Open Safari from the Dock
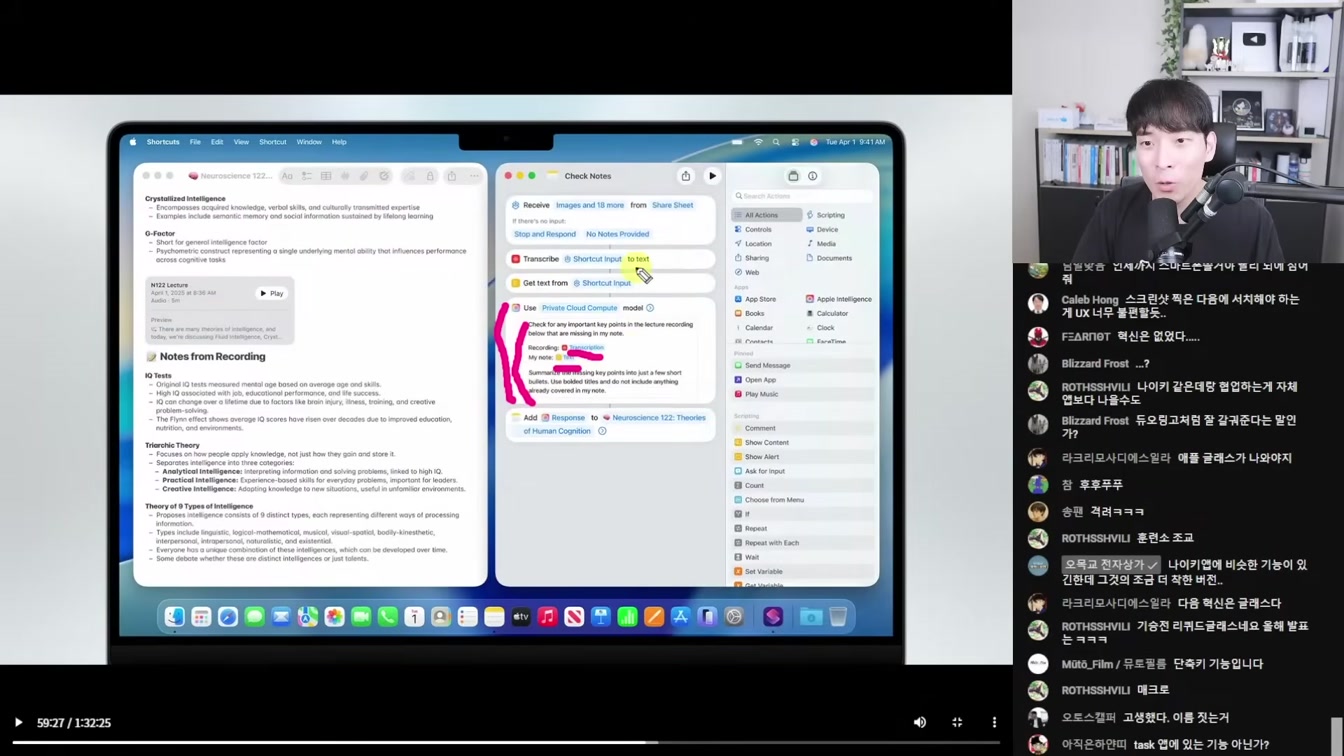 (x=228, y=617)
